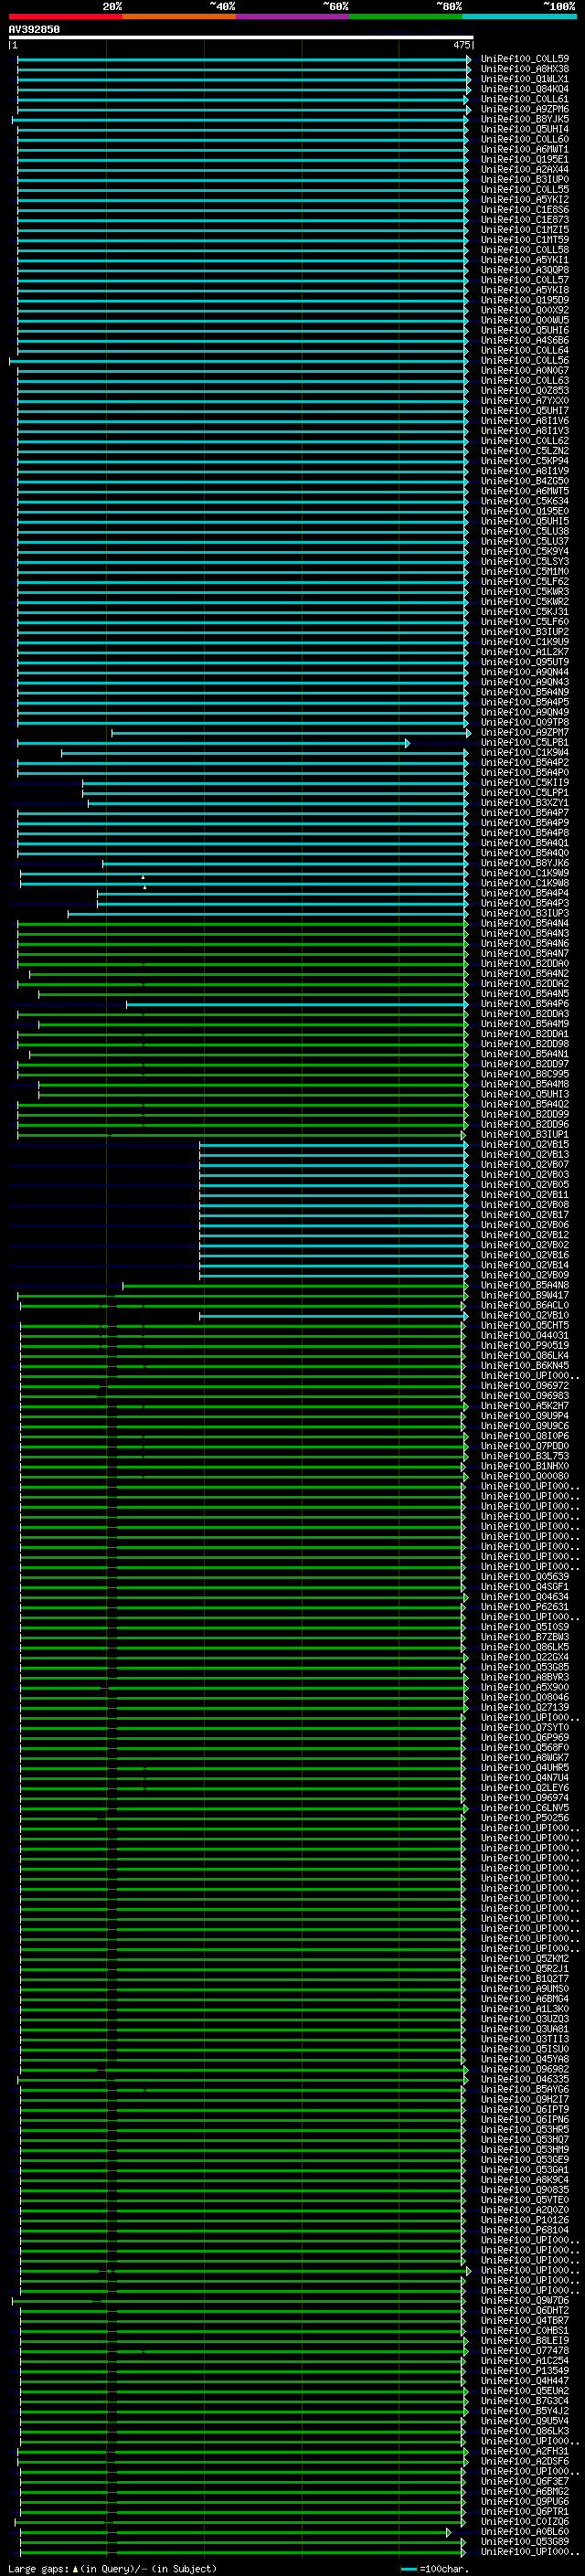
Task: Click the =100char. scale legend
Action: pyautogui.click(x=434, y=2568)
